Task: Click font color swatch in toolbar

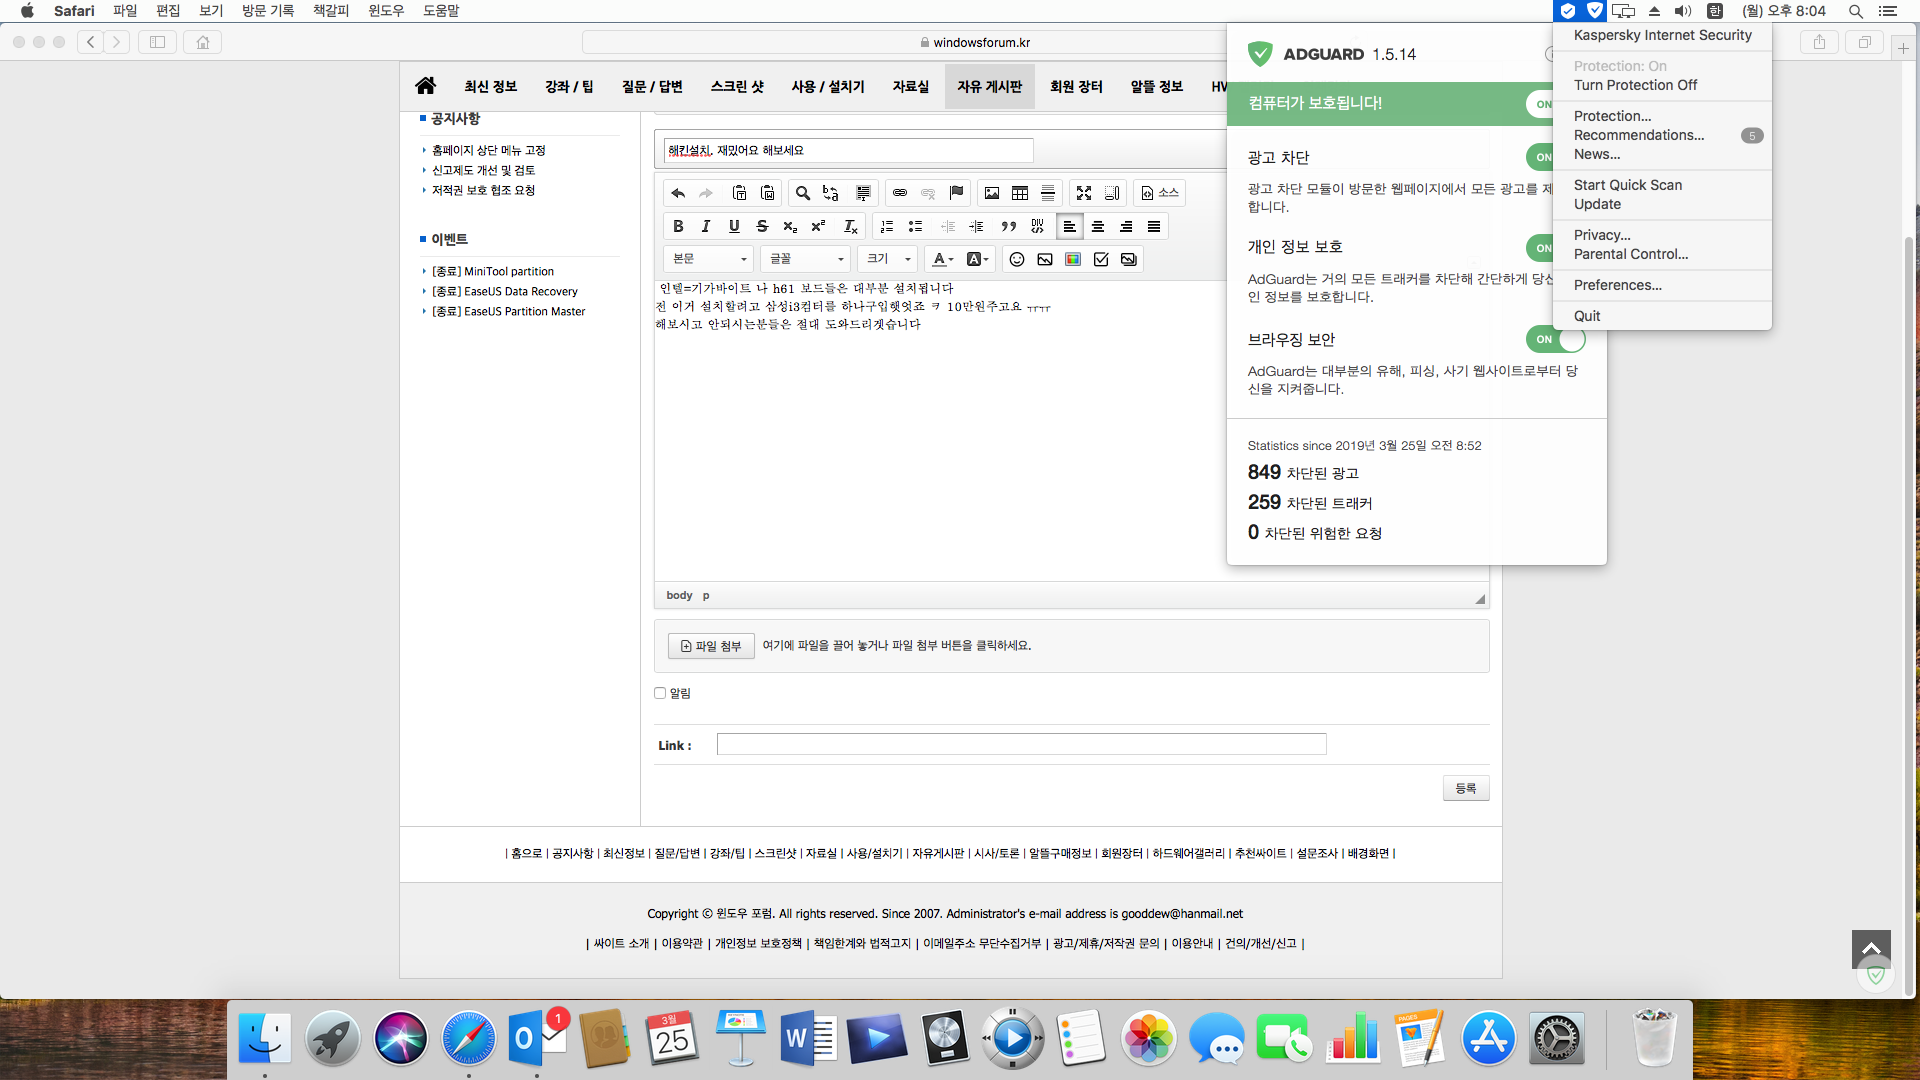Action: click(x=940, y=258)
